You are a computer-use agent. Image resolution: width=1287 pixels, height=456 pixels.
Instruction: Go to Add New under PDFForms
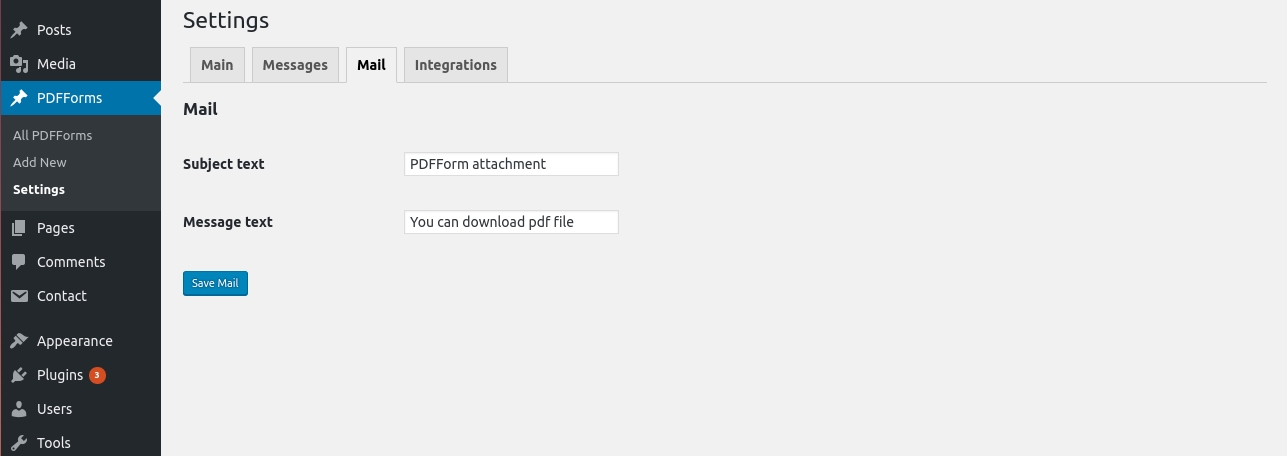pos(40,162)
